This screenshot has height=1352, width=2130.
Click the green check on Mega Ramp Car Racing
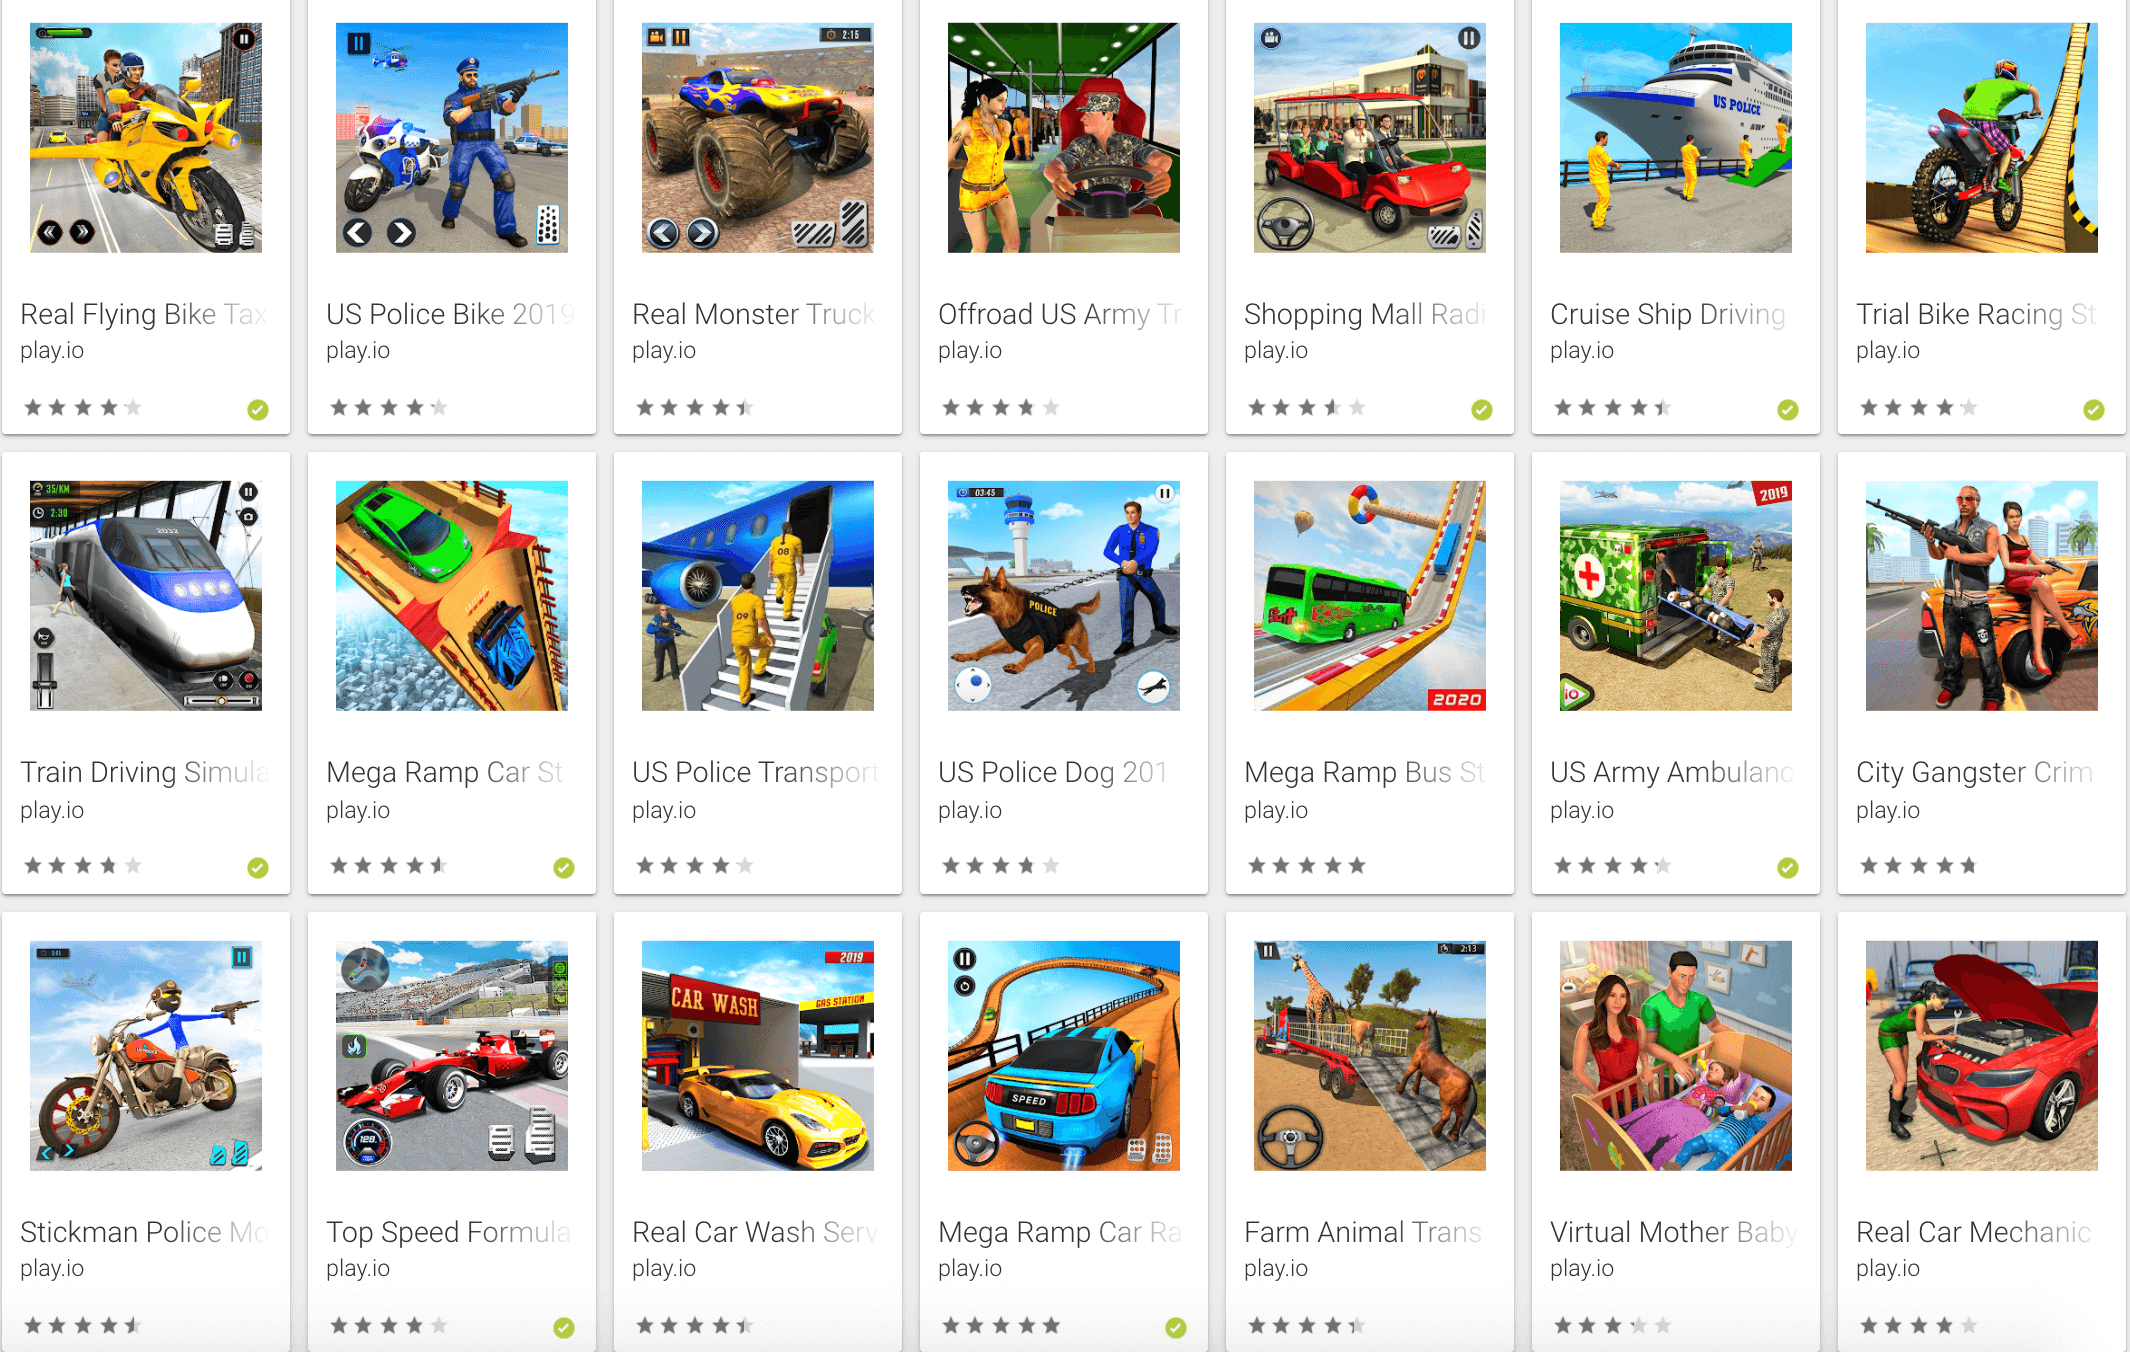[1176, 1327]
